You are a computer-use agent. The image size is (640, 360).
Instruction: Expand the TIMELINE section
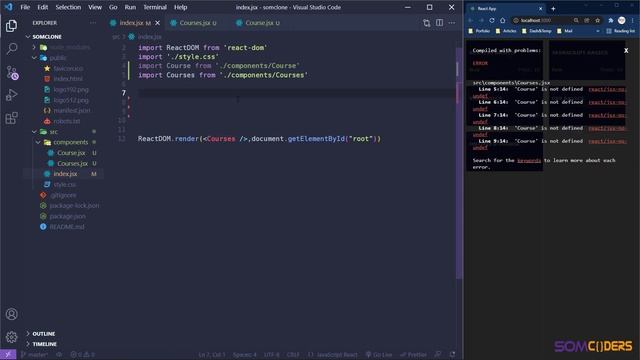[x=28, y=344]
